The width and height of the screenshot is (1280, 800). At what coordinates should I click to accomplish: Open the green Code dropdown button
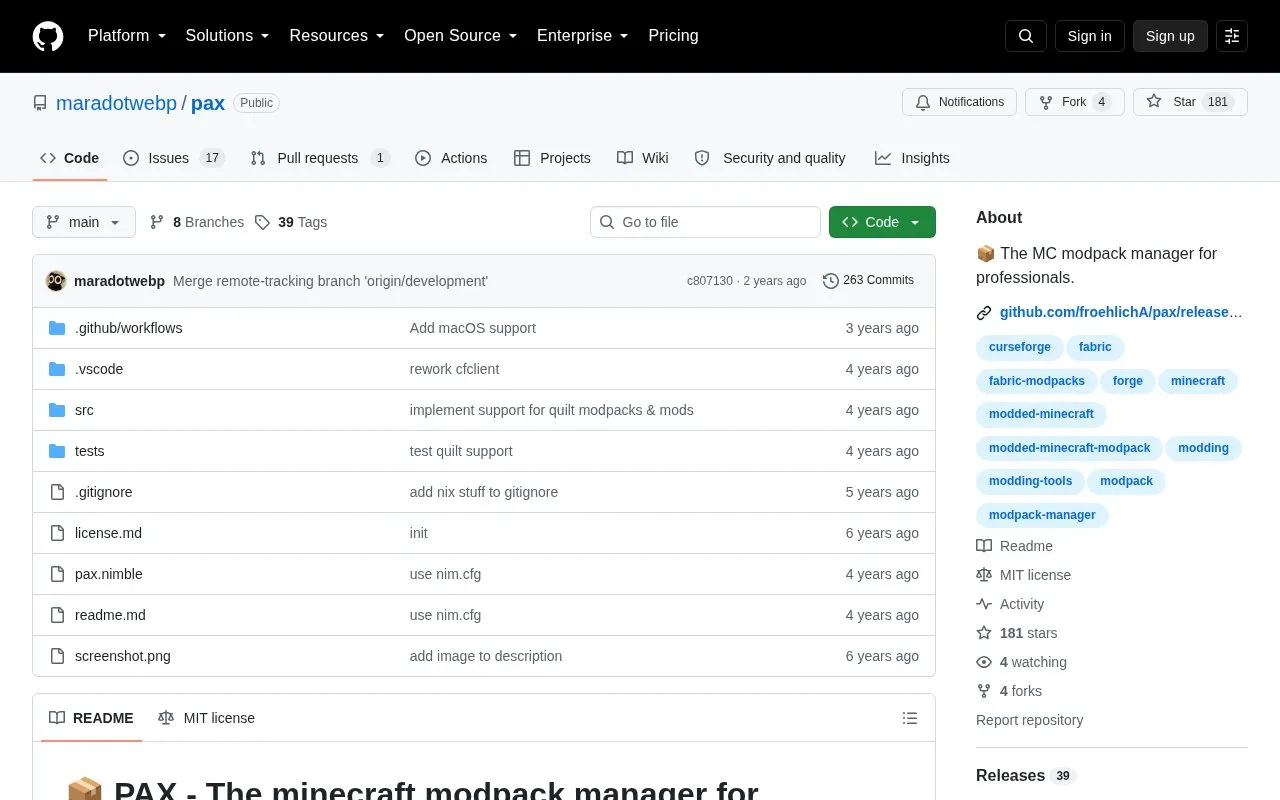pyautogui.click(x=882, y=222)
